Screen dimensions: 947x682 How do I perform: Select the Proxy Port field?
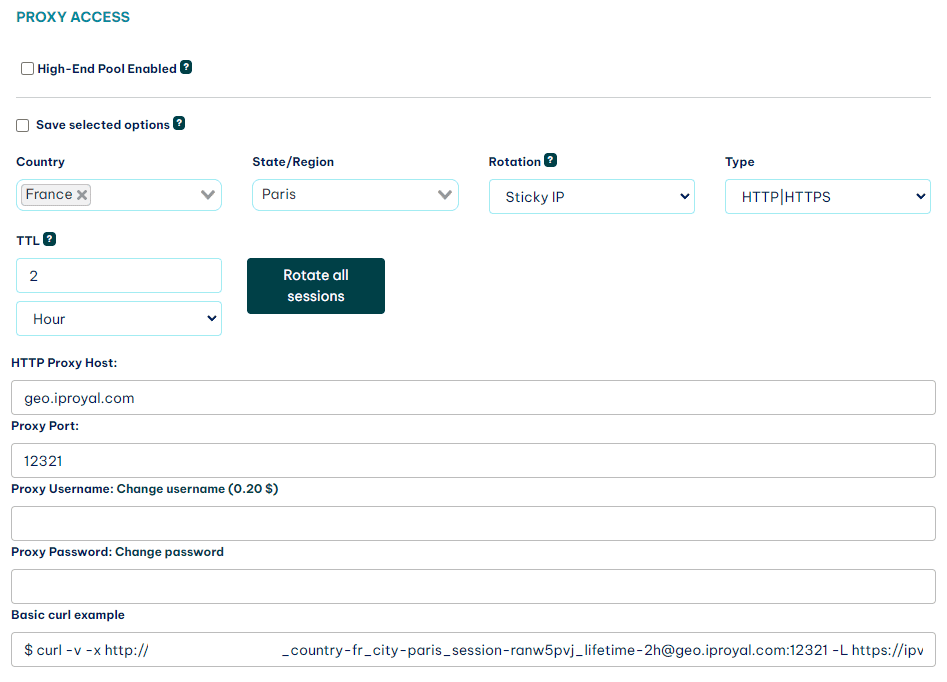474,460
